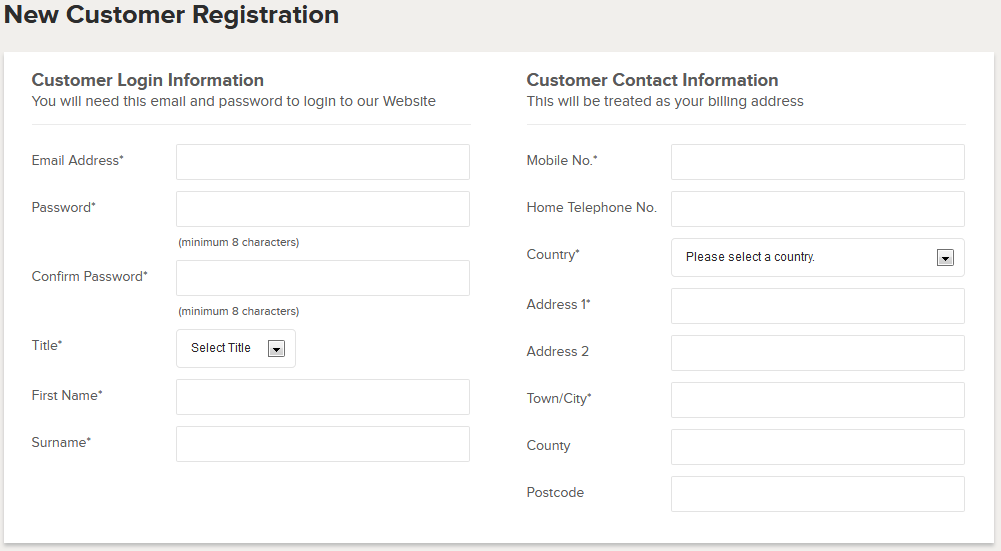Click the Mobile No. input field
Image resolution: width=1001 pixels, height=551 pixels.
[x=818, y=162]
